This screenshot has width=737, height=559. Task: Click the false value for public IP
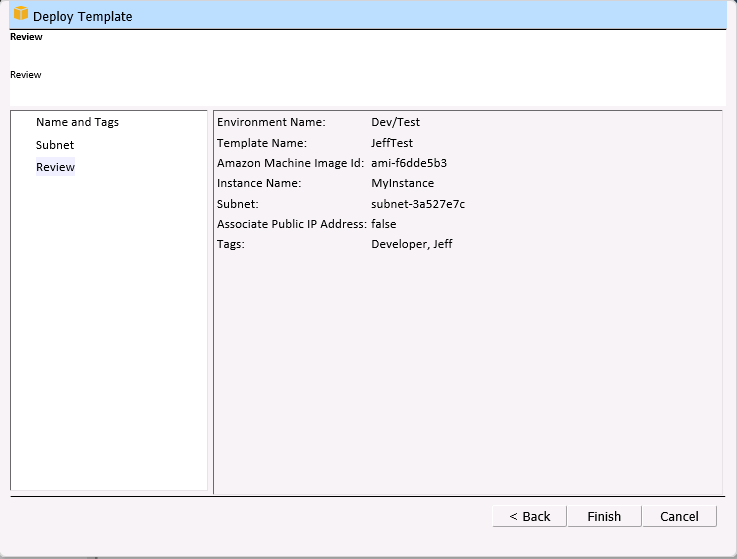(384, 224)
